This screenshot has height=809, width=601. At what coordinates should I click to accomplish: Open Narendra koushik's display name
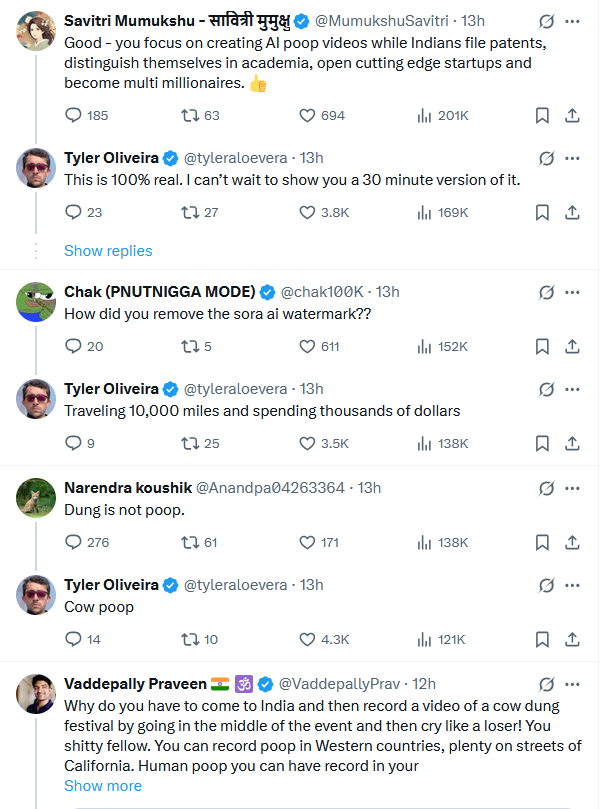coord(125,488)
